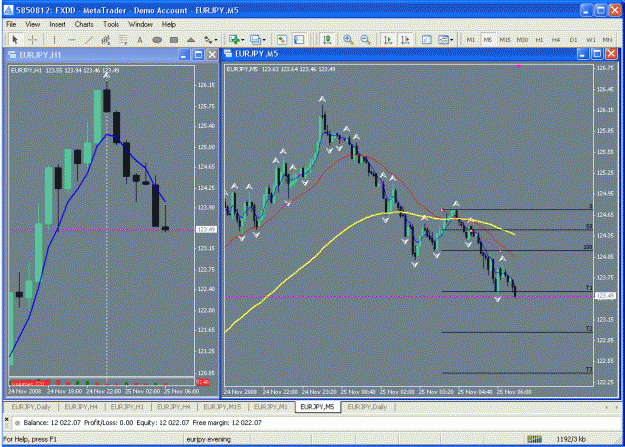Viewport: 625px width, 447px height.
Task: Pick the Fibonacci retracement tool
Action: (123, 39)
